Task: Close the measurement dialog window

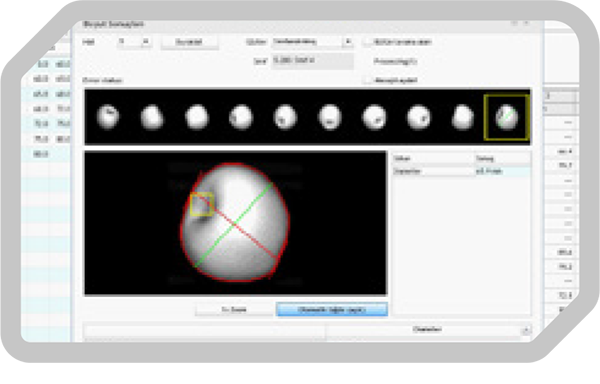Action: [x=527, y=23]
